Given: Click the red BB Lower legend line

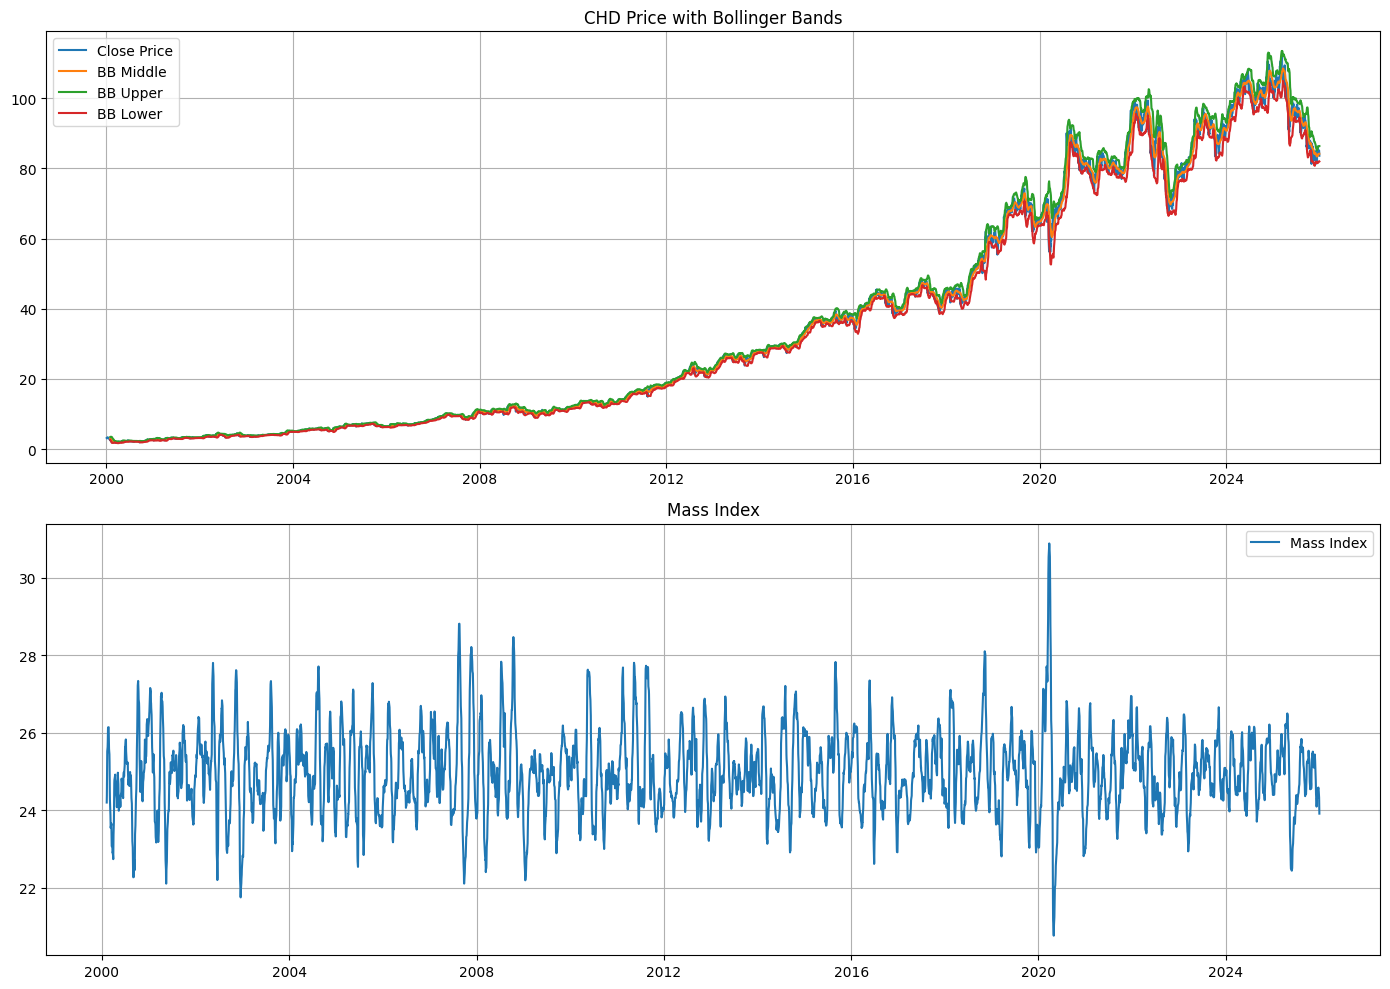Looking at the screenshot, I should click(x=72, y=114).
